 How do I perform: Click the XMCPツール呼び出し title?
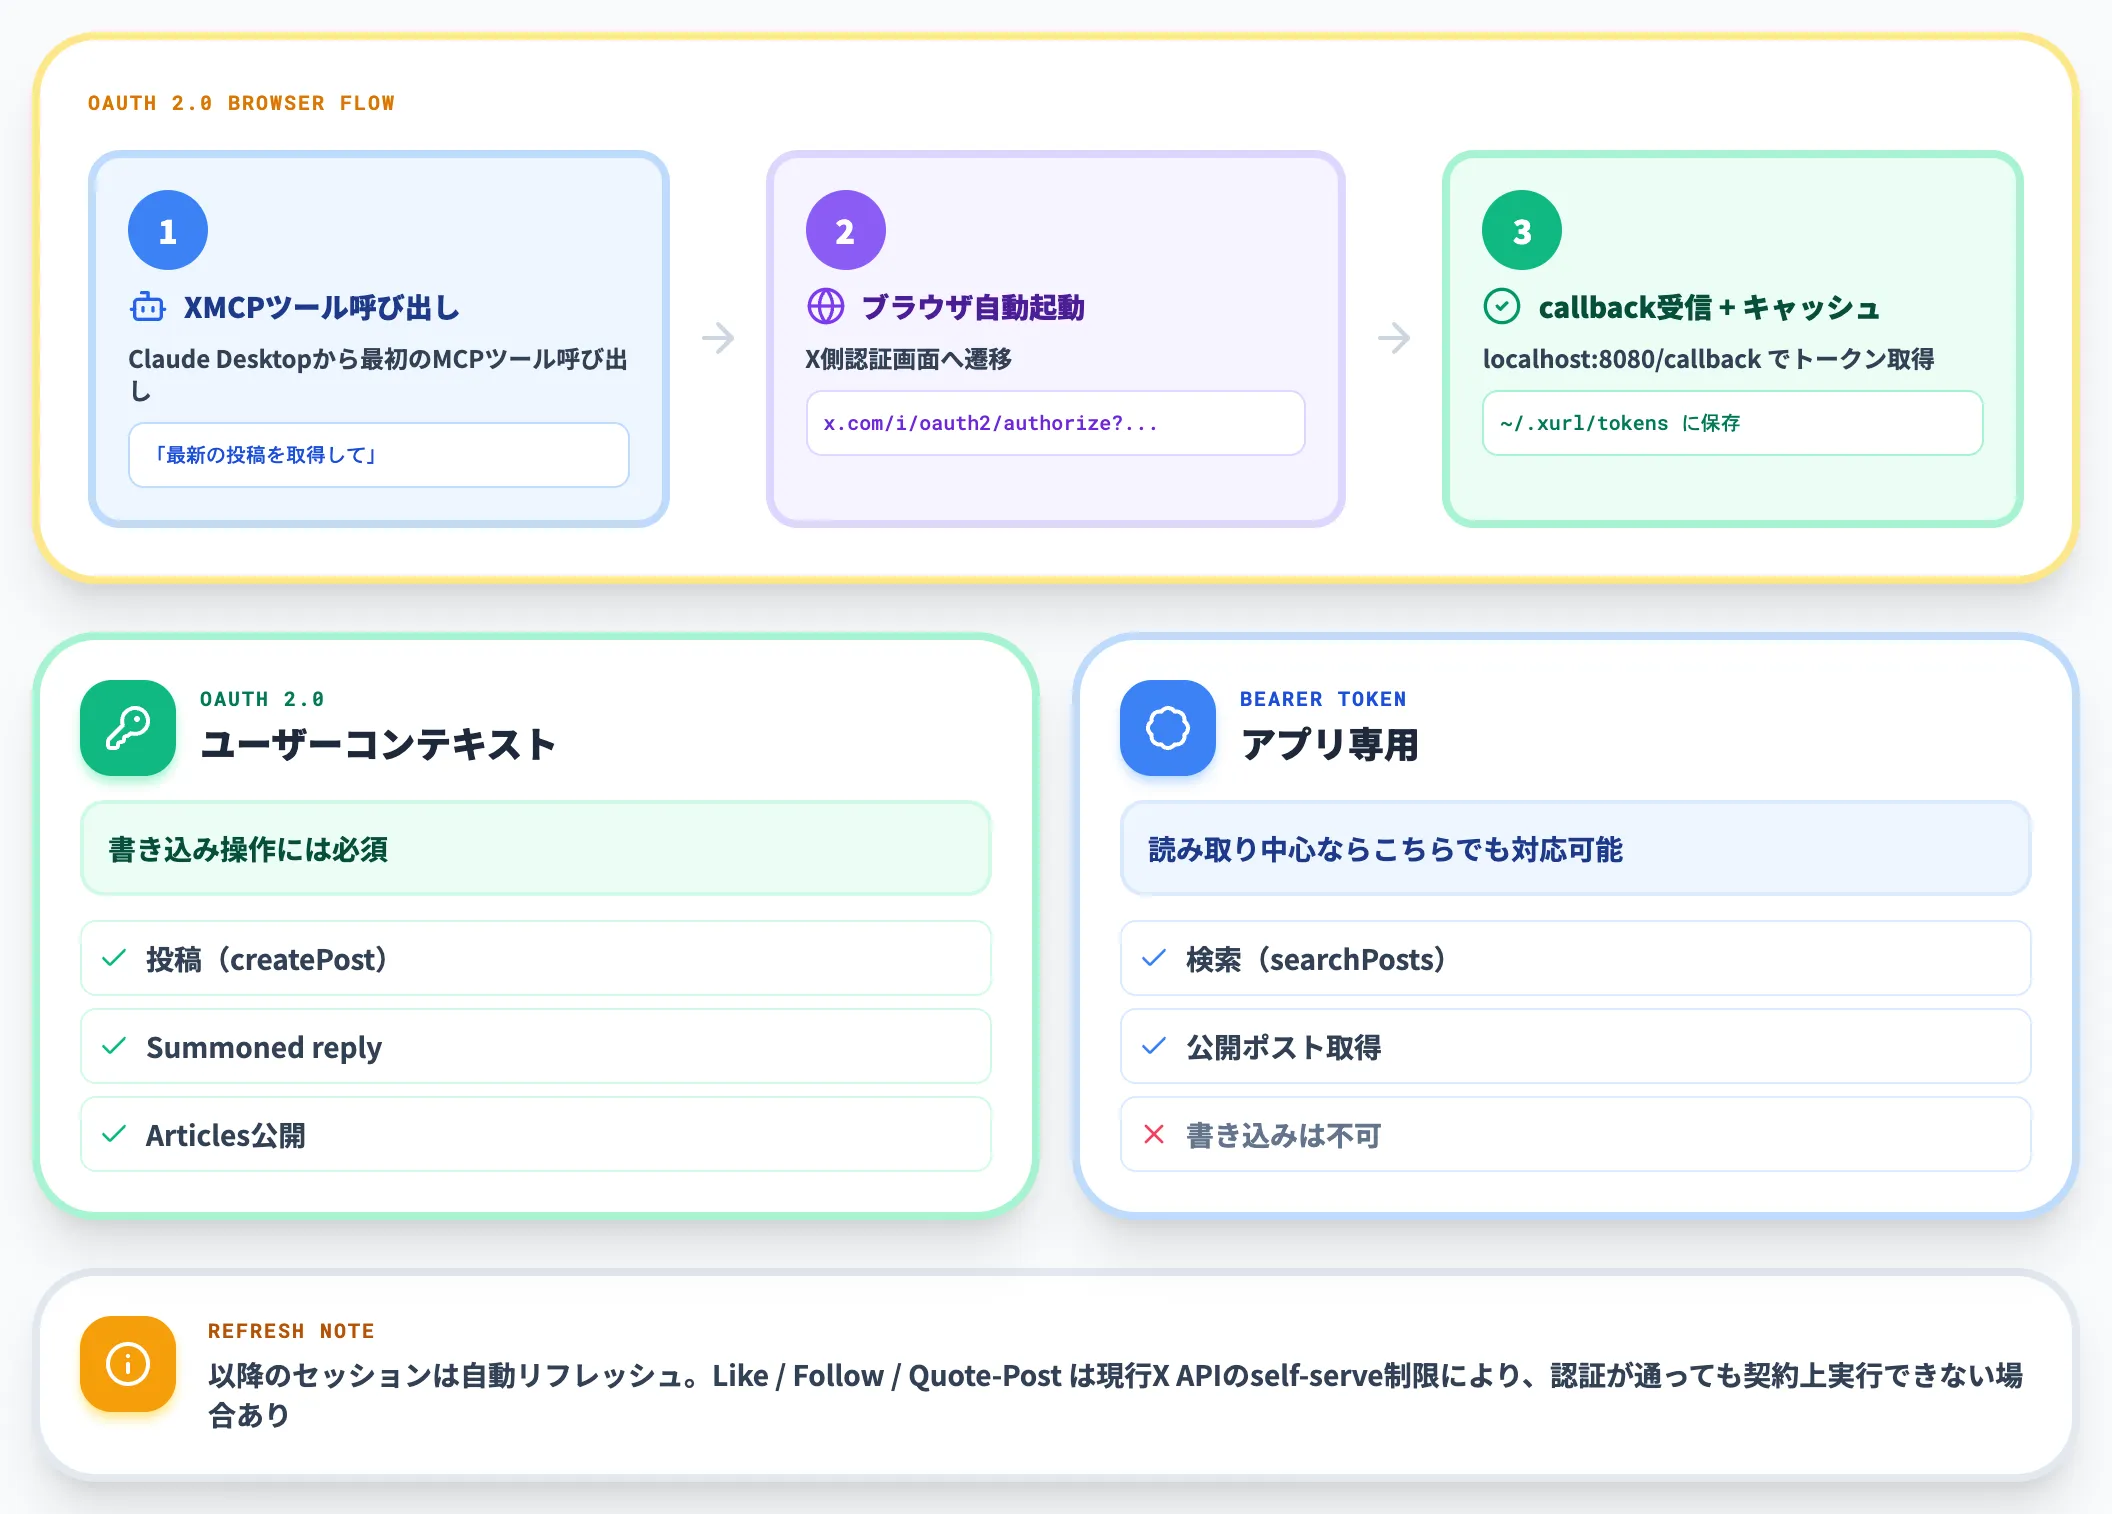[322, 307]
